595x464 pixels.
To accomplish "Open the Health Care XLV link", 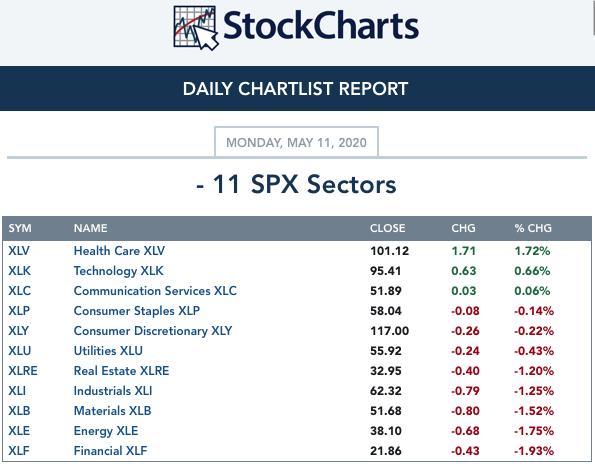I will coord(119,251).
